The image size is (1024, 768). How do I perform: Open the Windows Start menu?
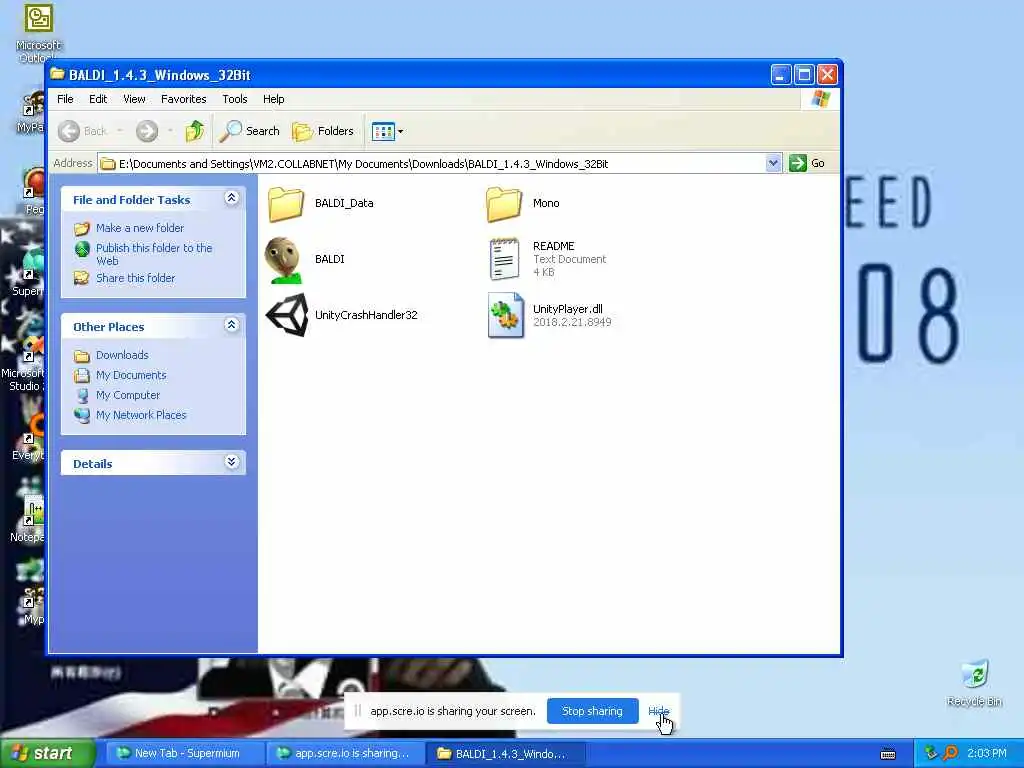click(47, 754)
